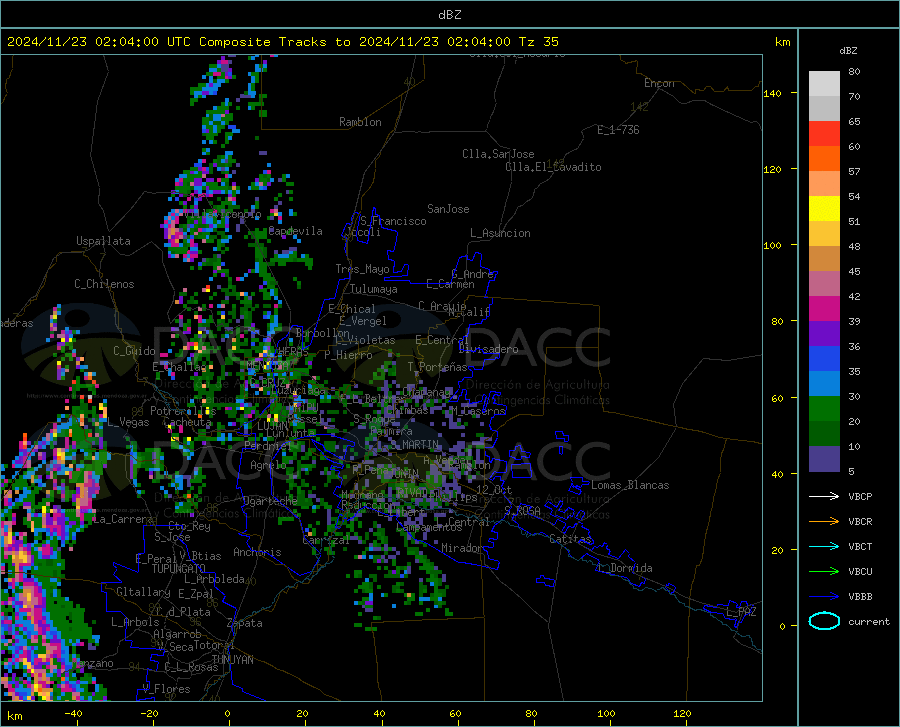Click the cyan 'current' ellipse symbol
Viewport: 900px width, 727px height.
click(824, 621)
